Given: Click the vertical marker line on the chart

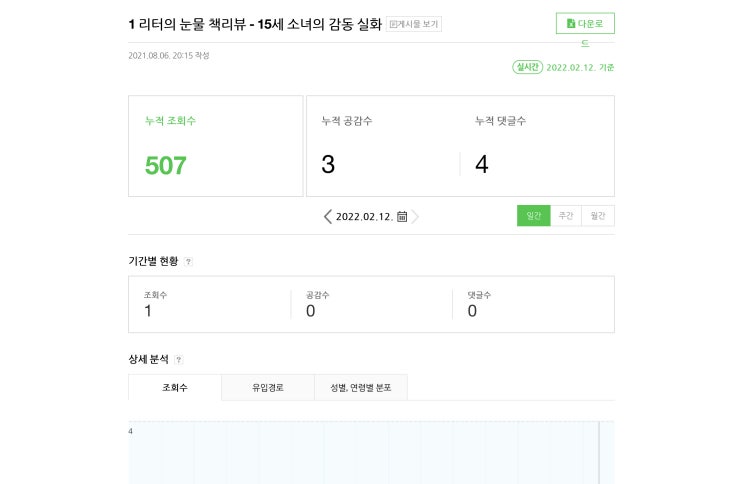Looking at the screenshot, I should (x=599, y=452).
